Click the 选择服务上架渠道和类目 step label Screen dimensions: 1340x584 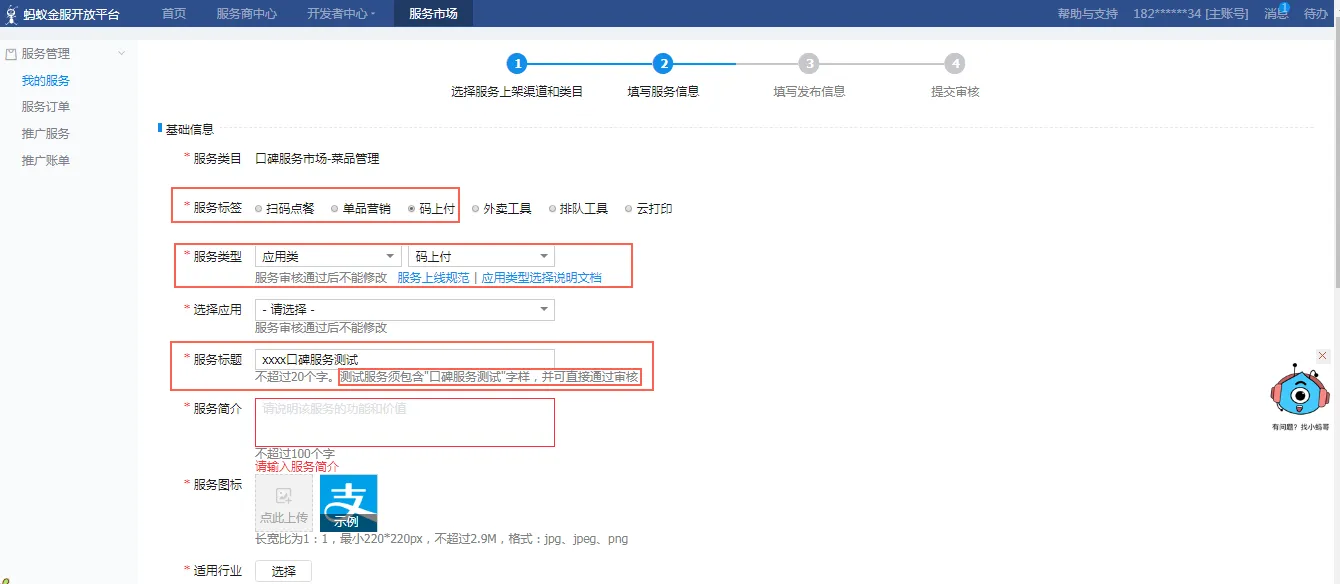(517, 91)
